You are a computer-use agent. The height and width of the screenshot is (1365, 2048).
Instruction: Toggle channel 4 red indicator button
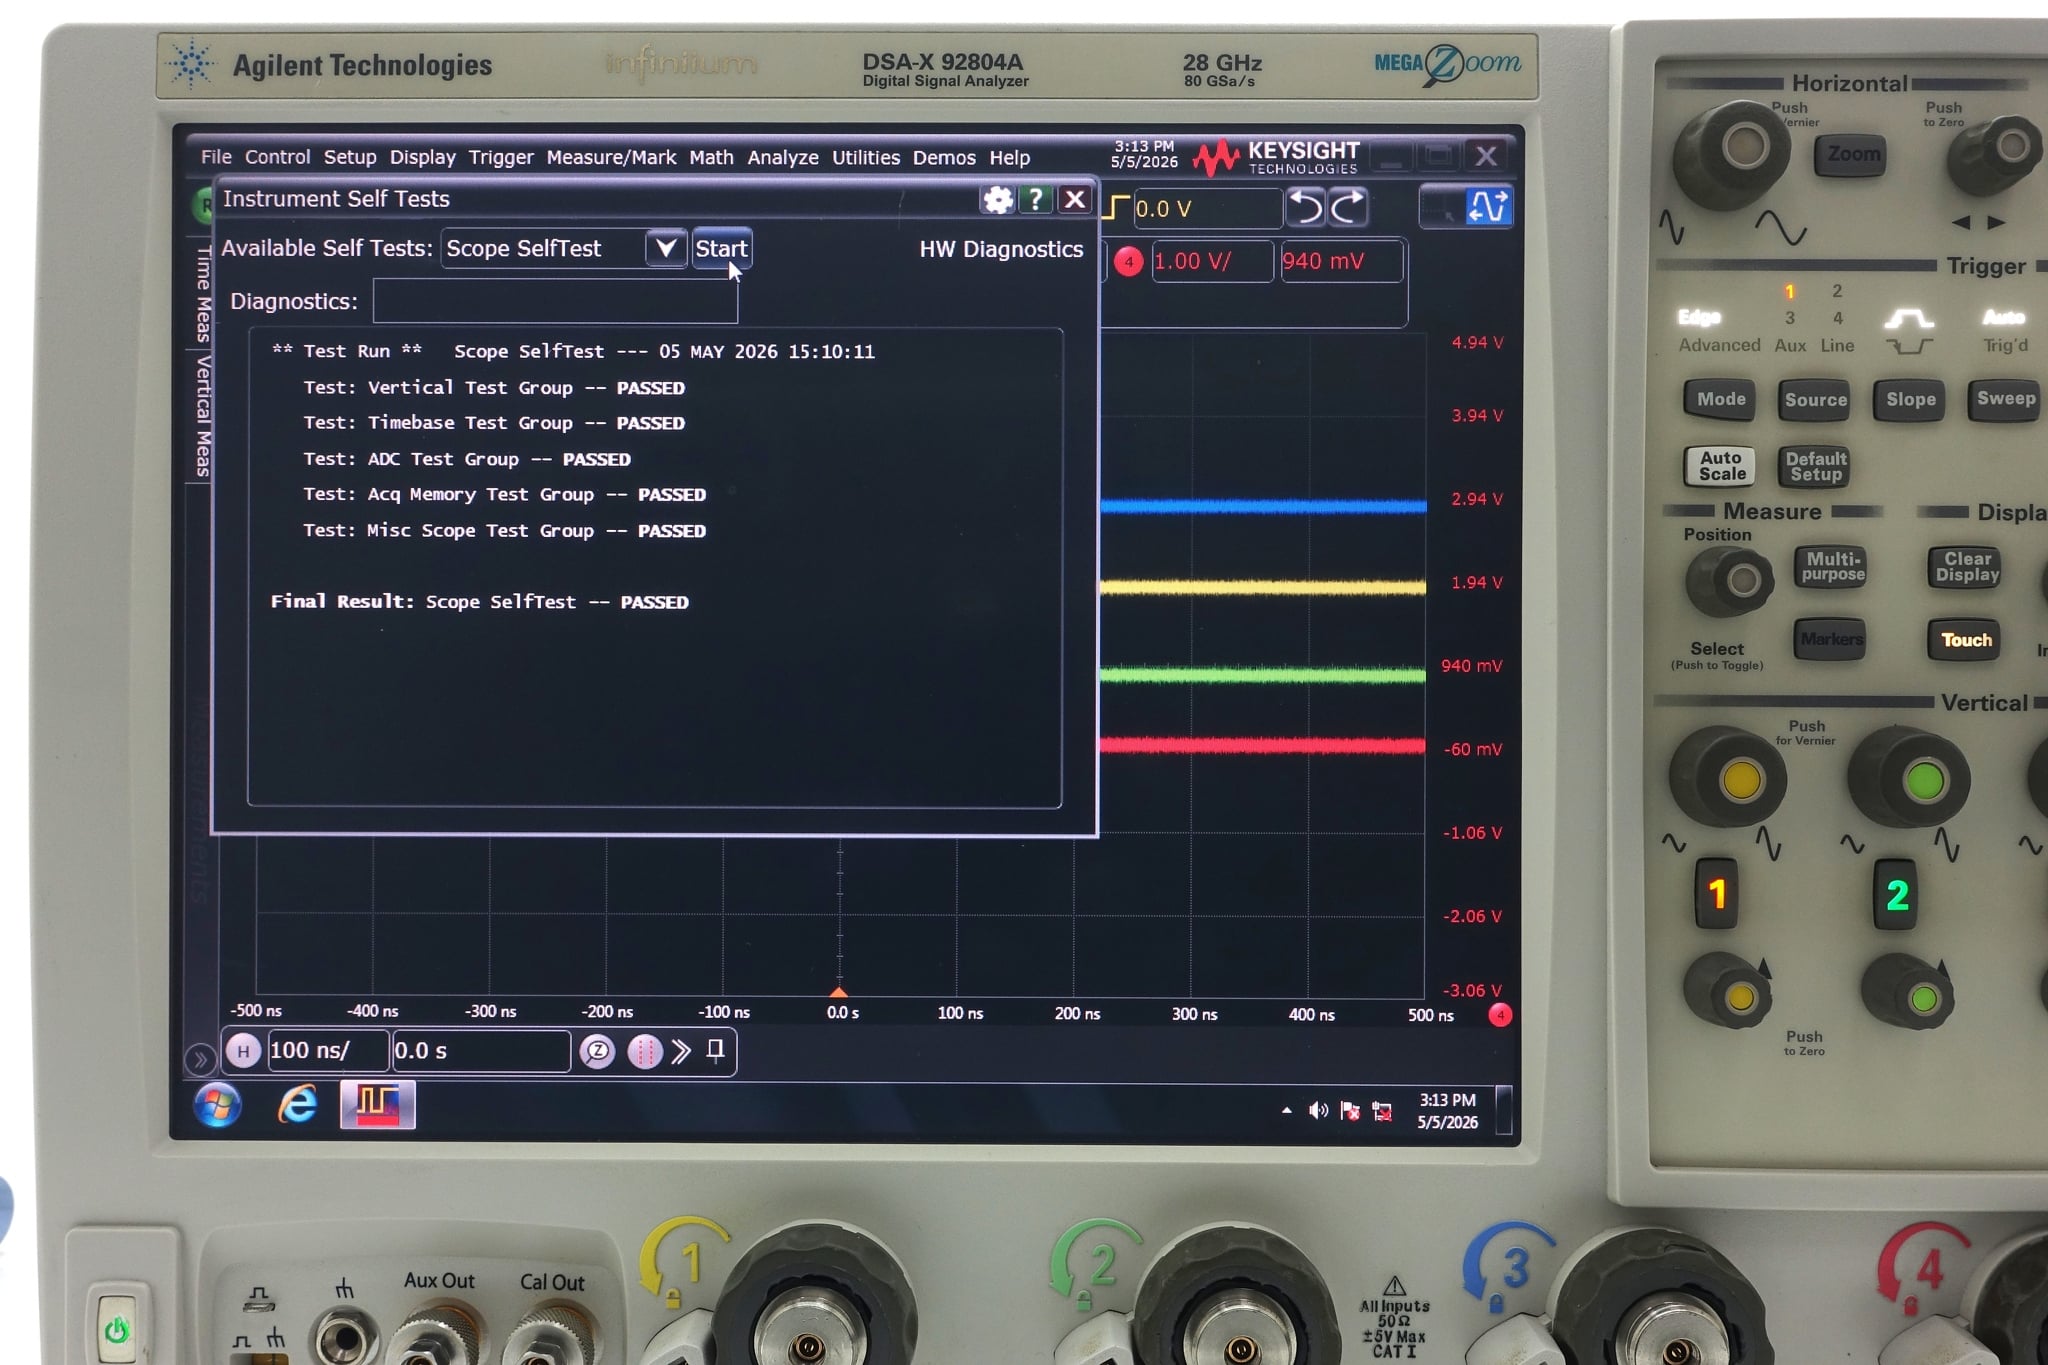1128,262
